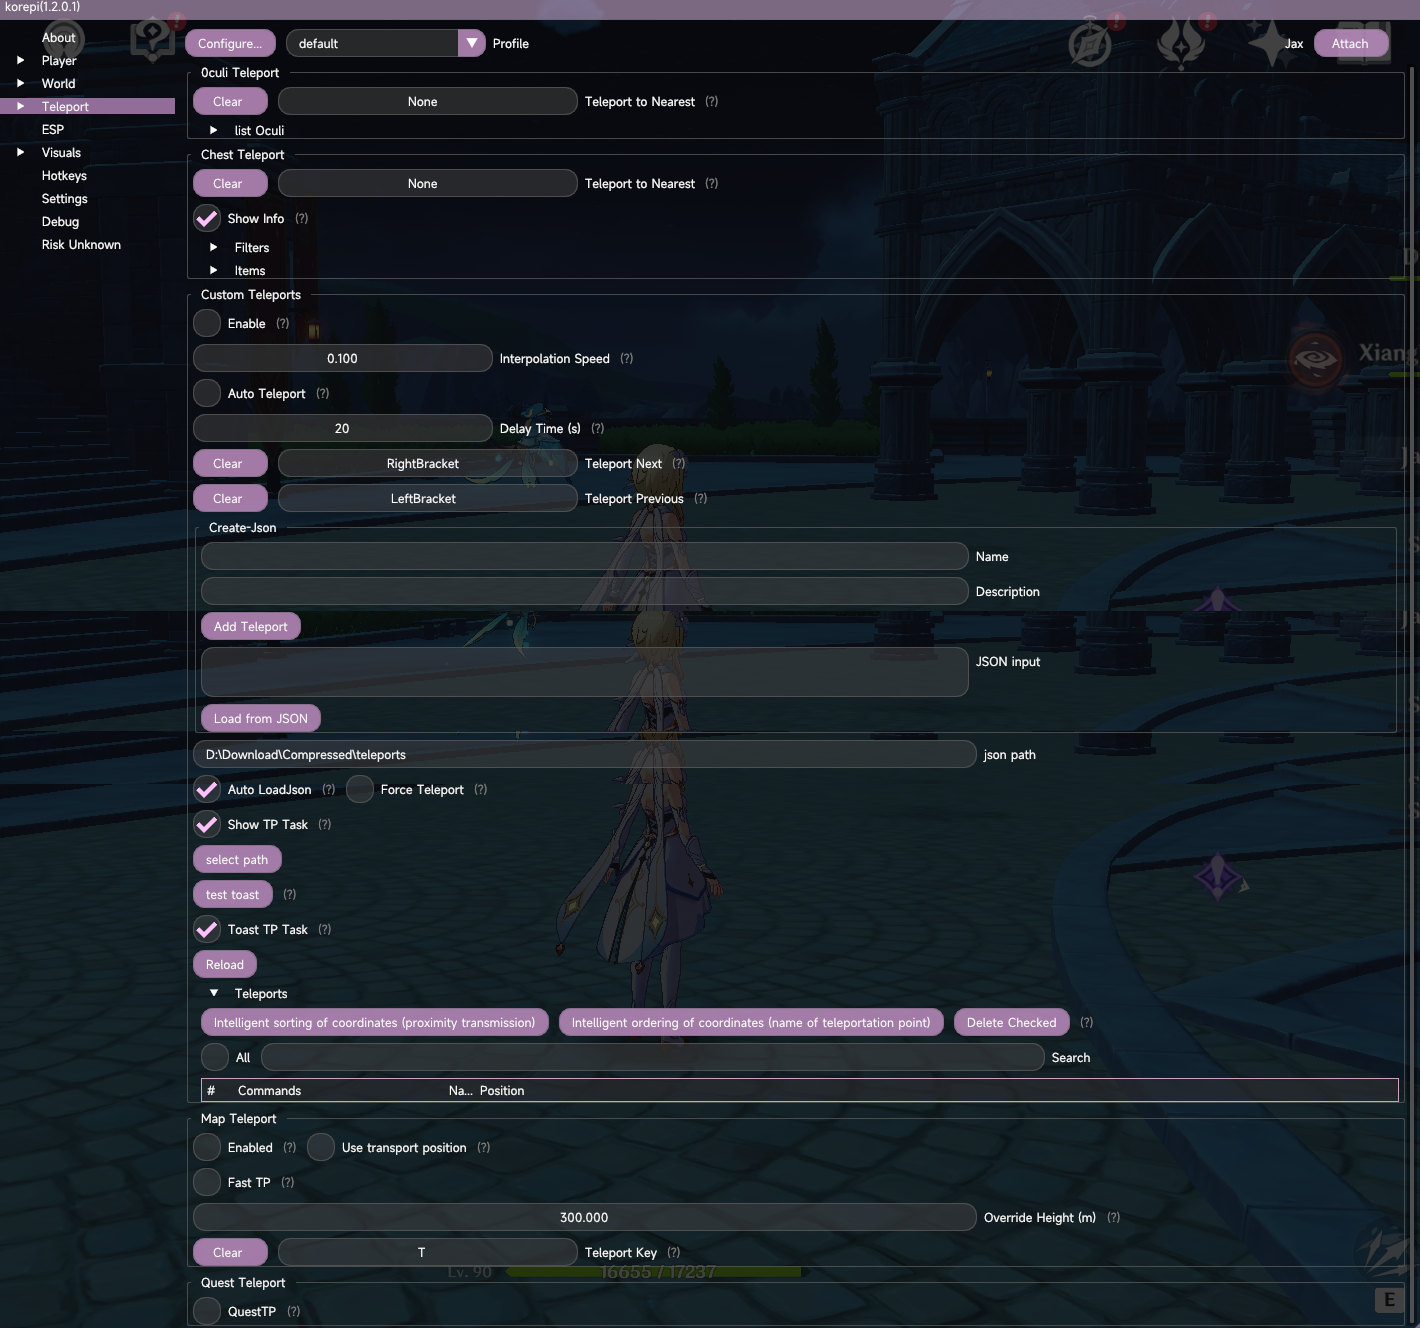This screenshot has height=1328, width=1420.
Task: Click Intelligent sorting of coordinates (proximity transmission)
Action: 374,1022
